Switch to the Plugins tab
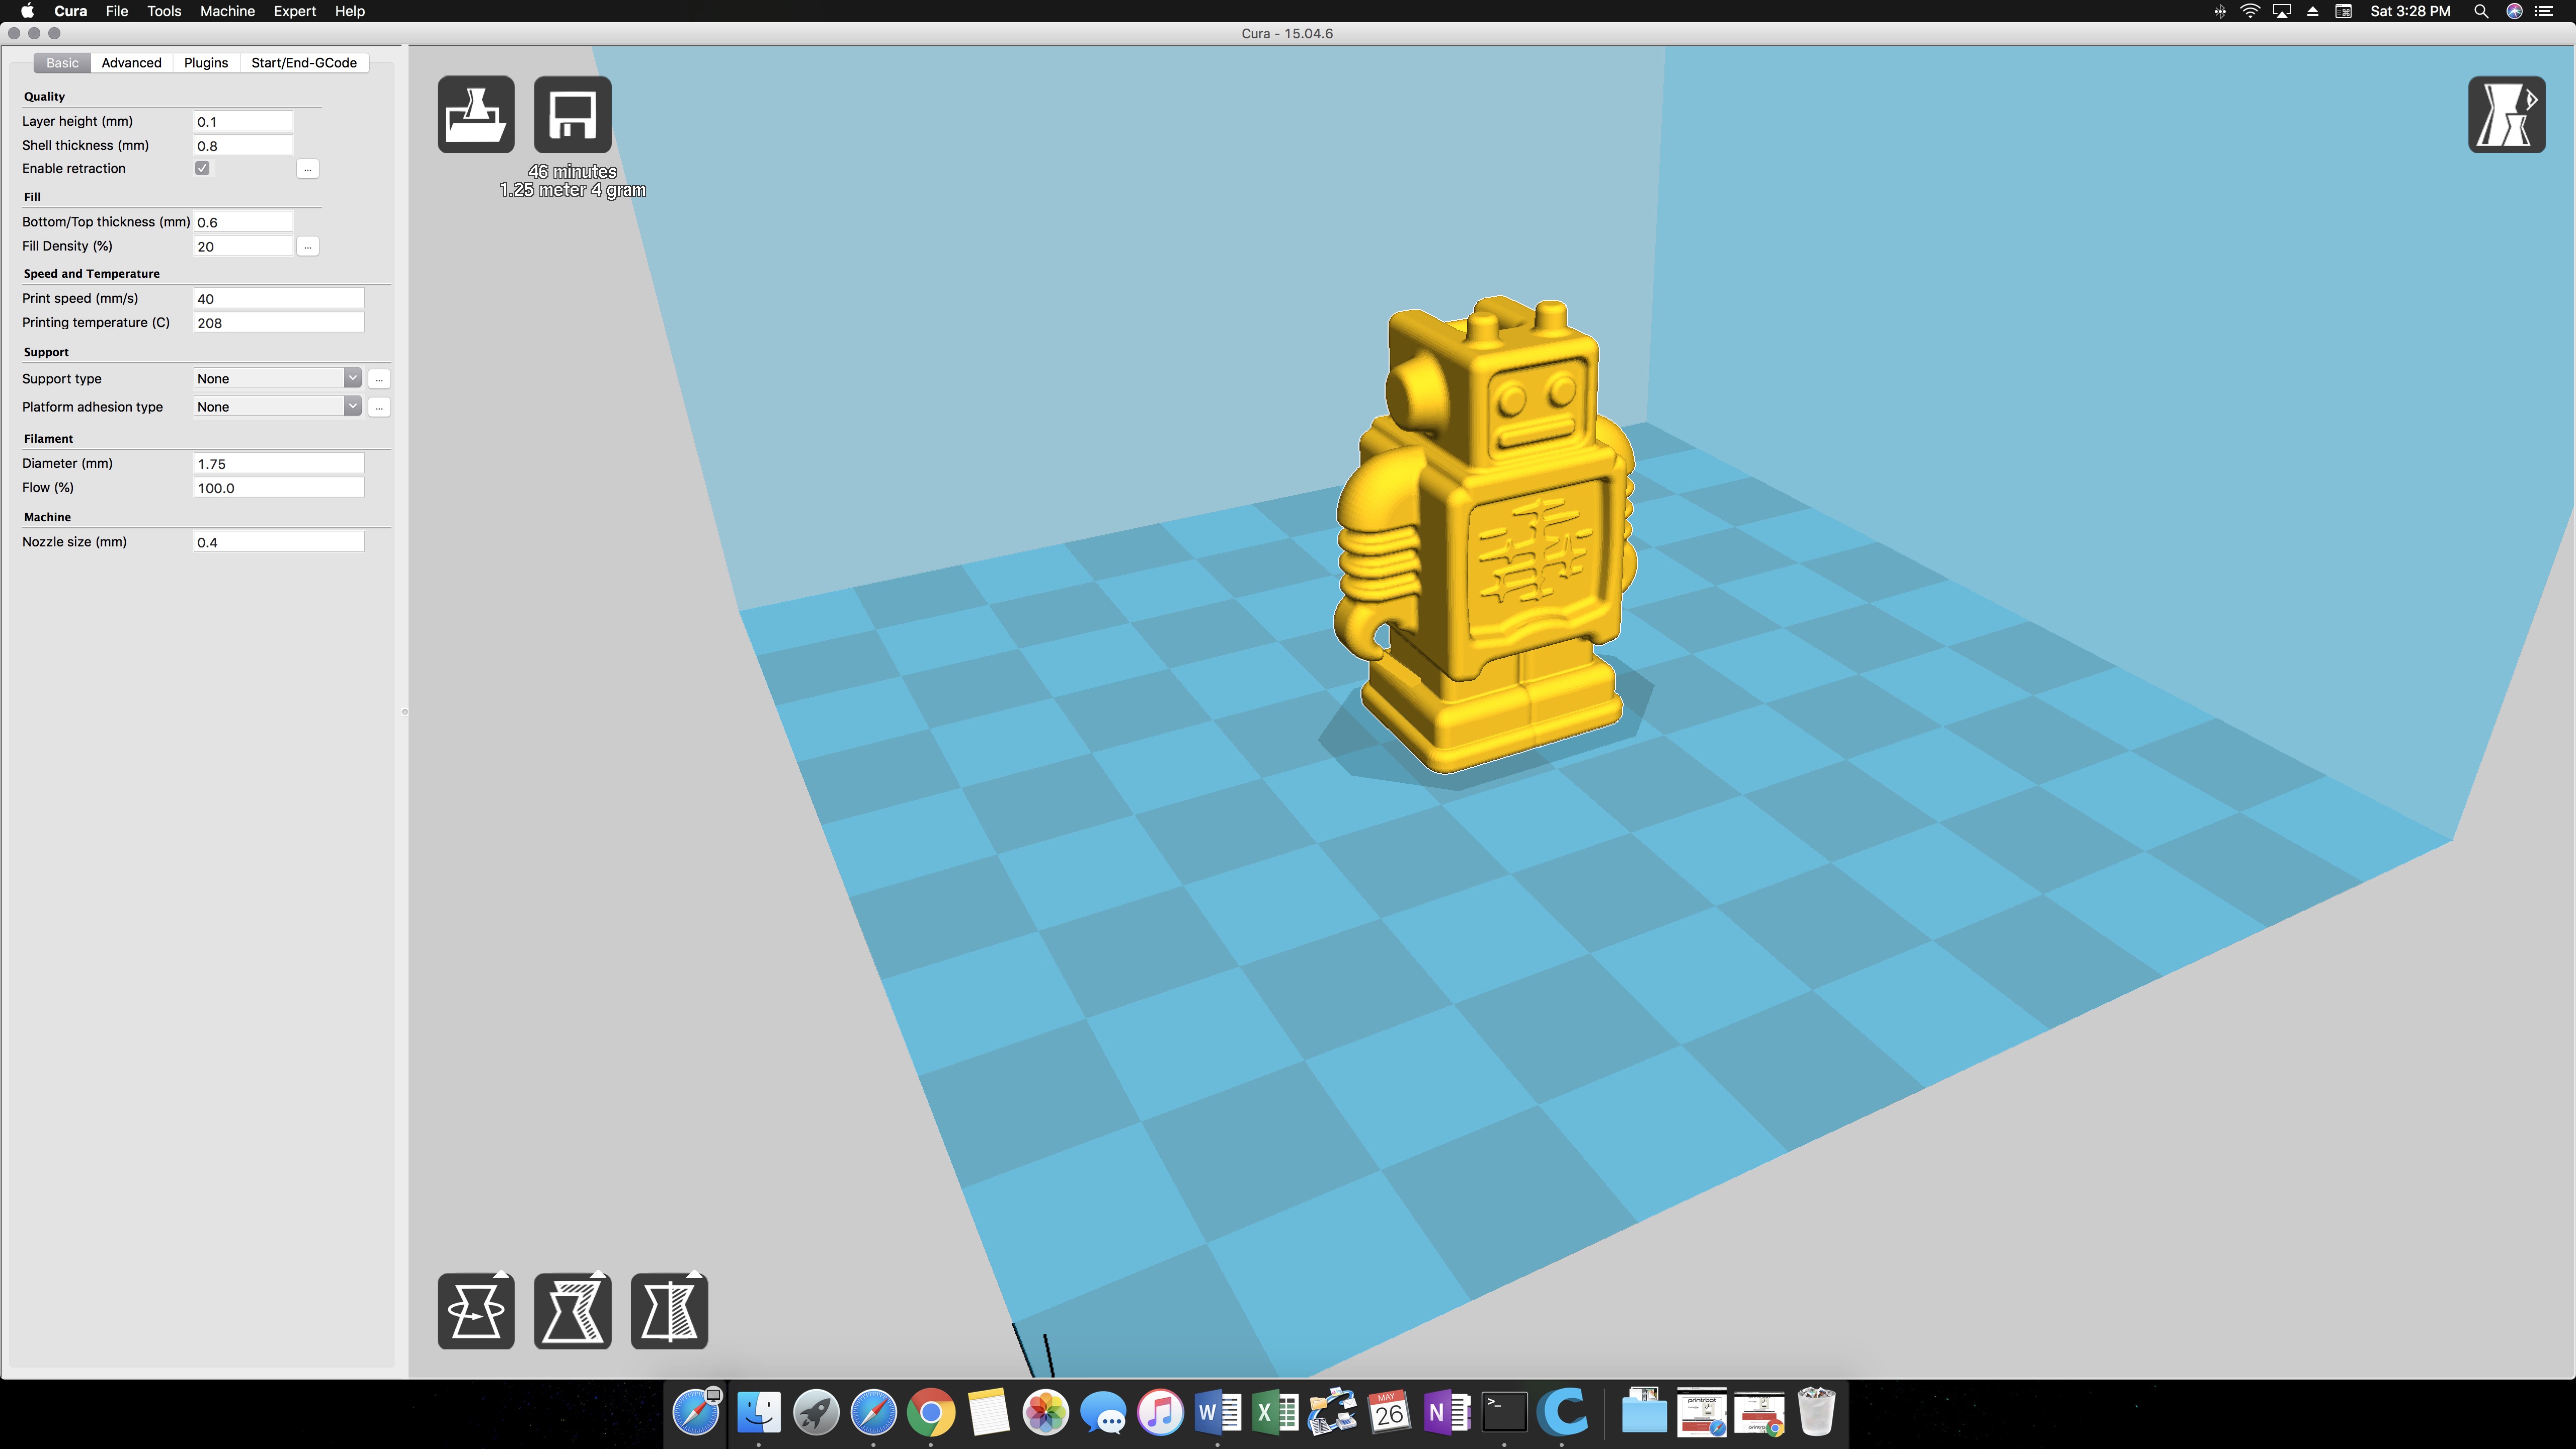 click(206, 62)
